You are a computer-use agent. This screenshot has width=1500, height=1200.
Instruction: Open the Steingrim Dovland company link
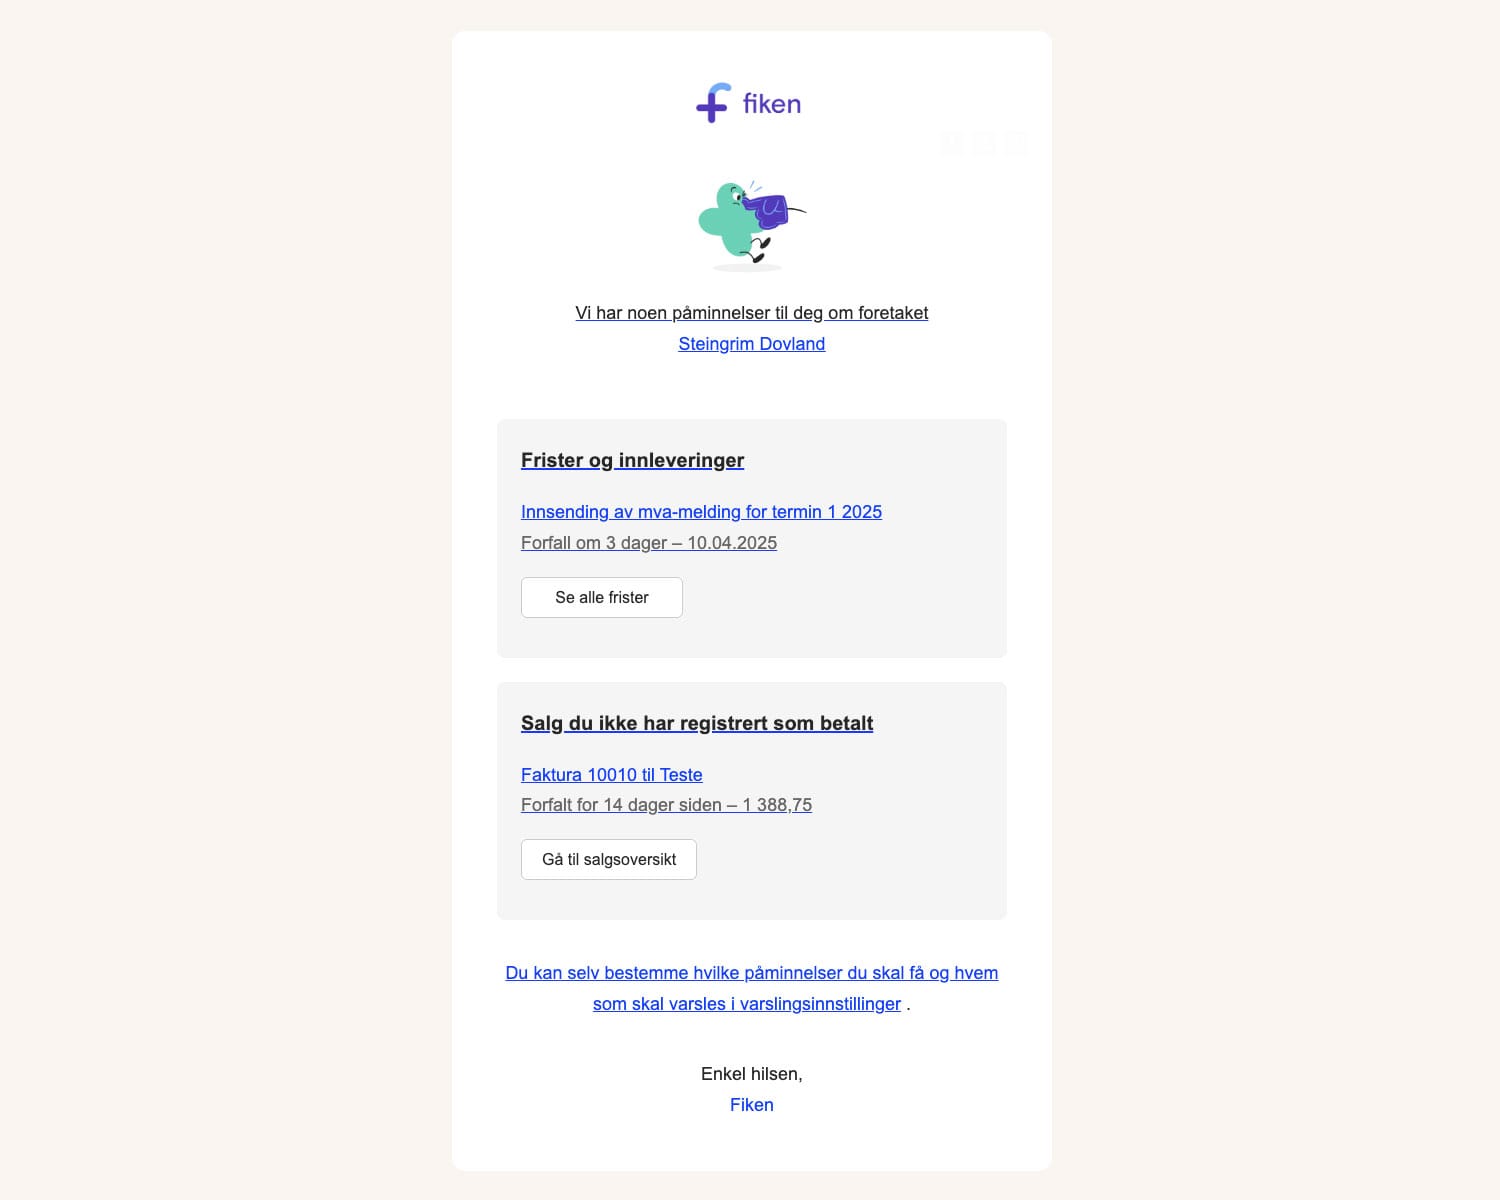[752, 344]
